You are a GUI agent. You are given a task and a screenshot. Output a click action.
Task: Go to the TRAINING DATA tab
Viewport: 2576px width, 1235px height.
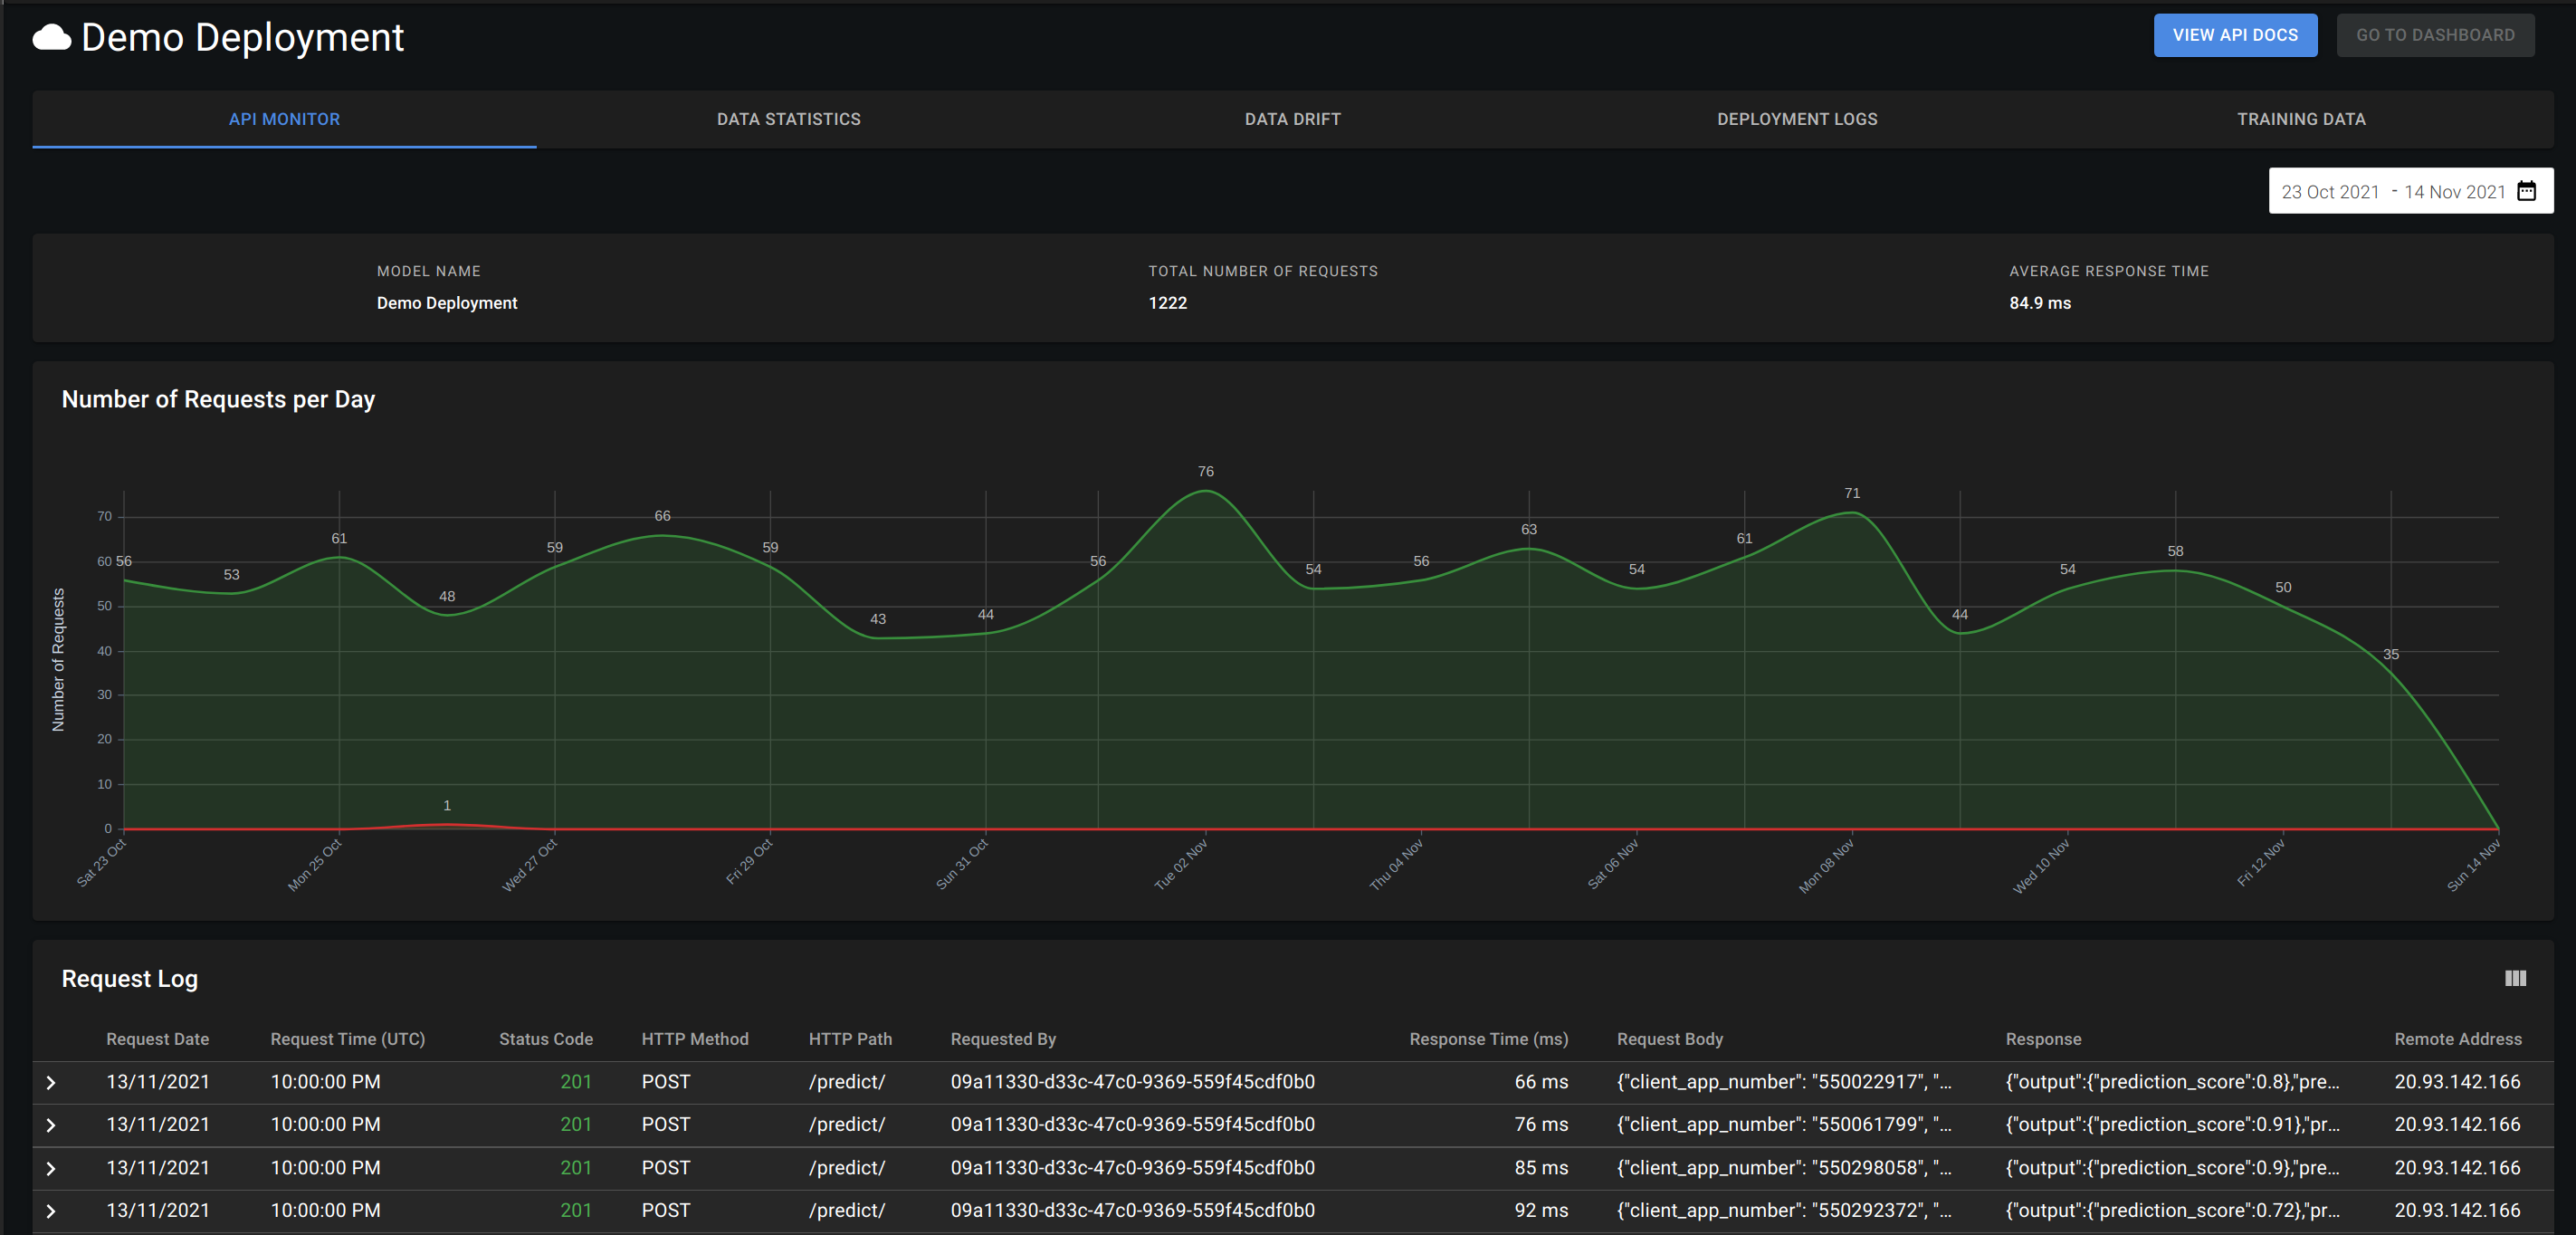[2301, 119]
